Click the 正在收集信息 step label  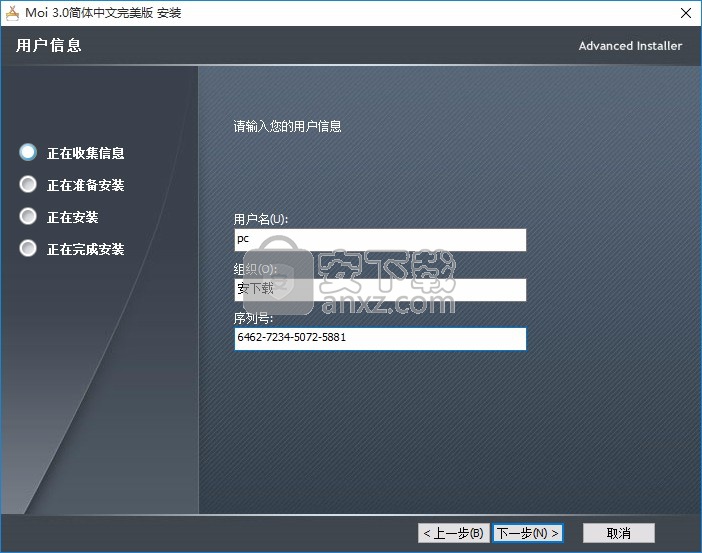click(86, 153)
